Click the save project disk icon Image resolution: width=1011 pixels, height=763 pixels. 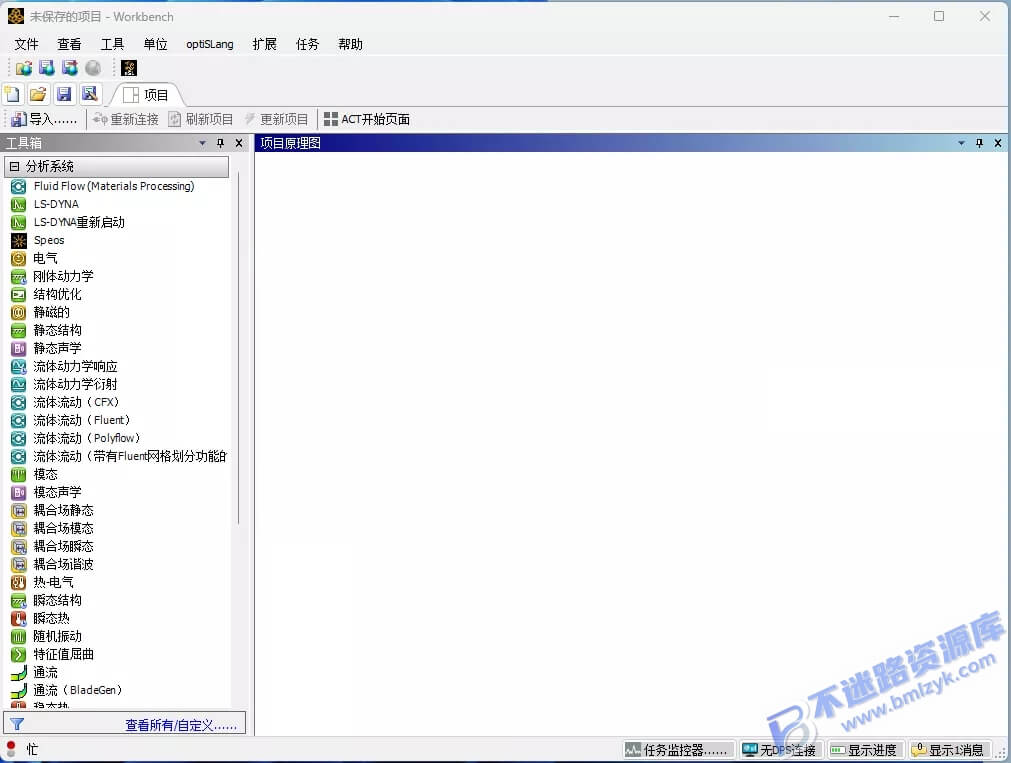click(64, 94)
